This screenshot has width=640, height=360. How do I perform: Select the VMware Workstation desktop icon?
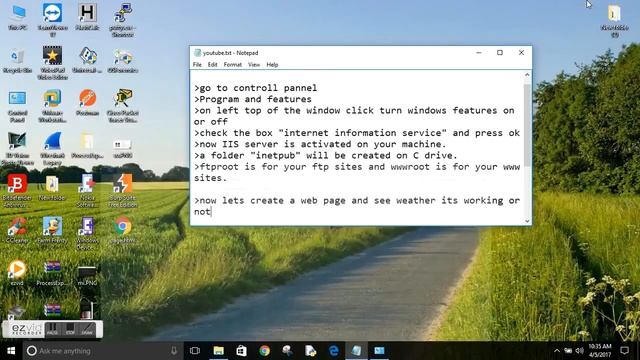click(x=53, y=107)
